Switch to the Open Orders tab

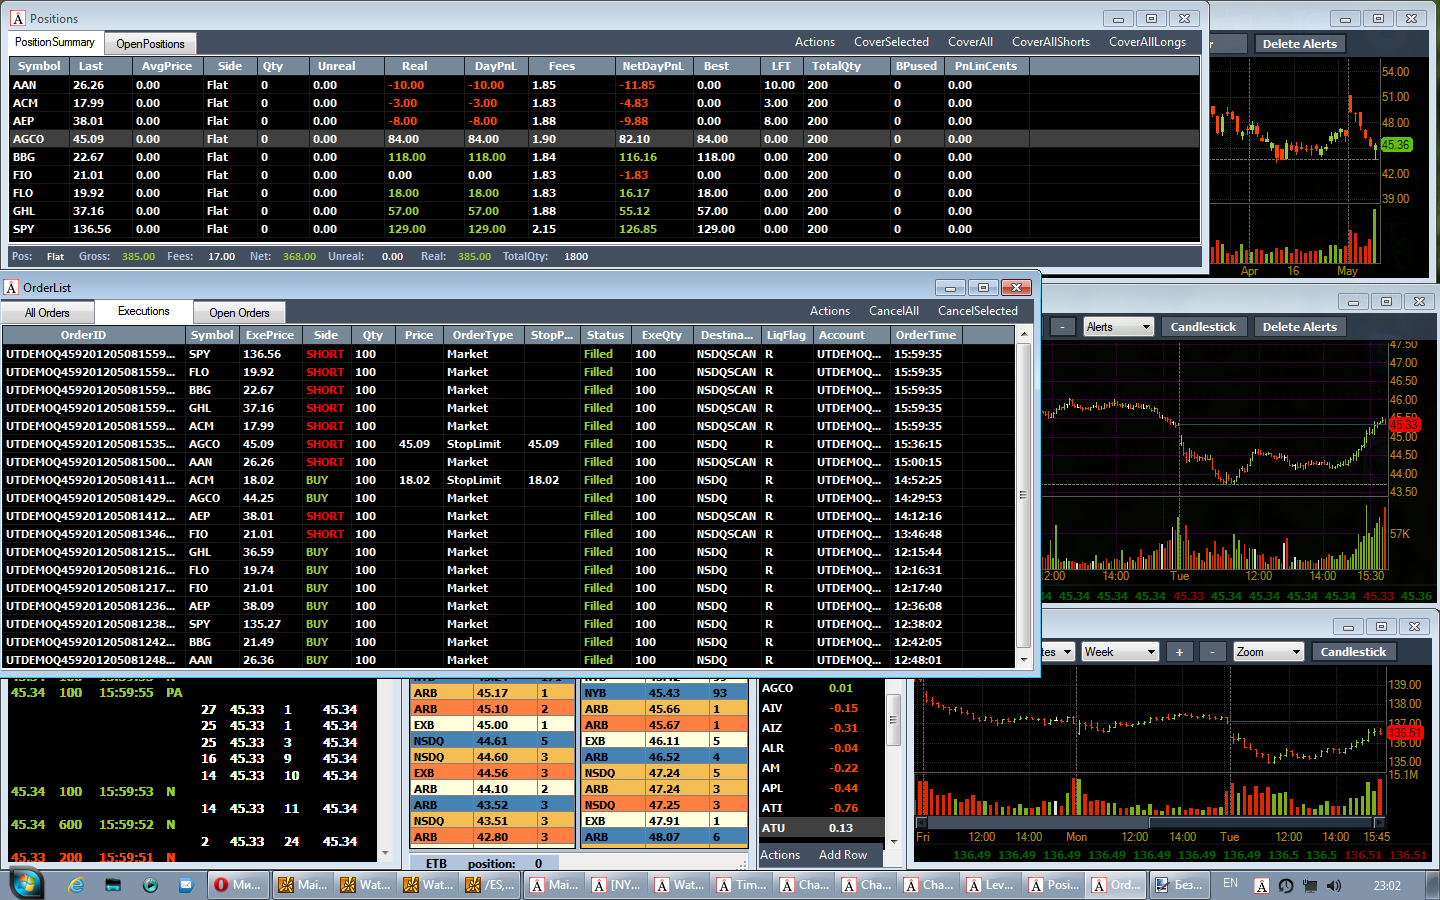(239, 313)
